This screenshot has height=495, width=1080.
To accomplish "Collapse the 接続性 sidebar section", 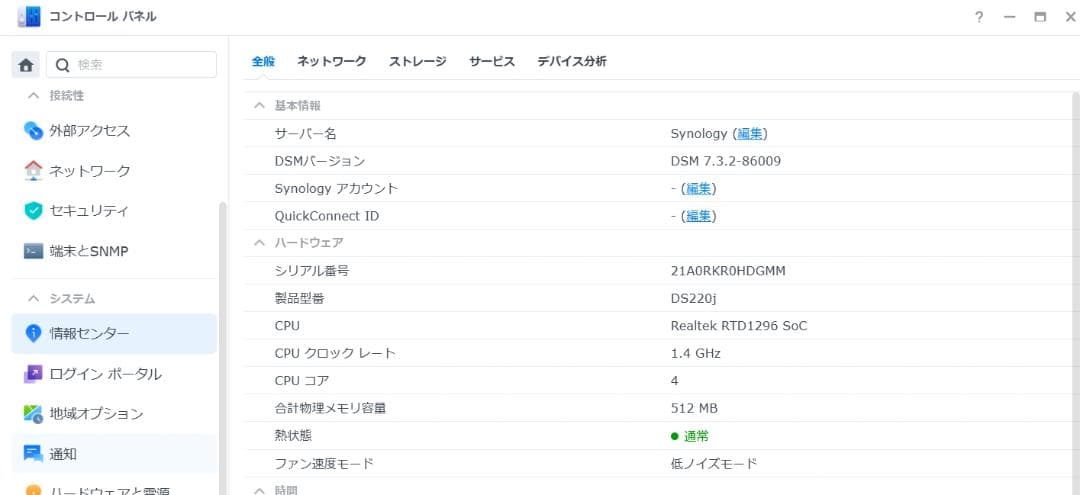I will pyautogui.click(x=32, y=96).
